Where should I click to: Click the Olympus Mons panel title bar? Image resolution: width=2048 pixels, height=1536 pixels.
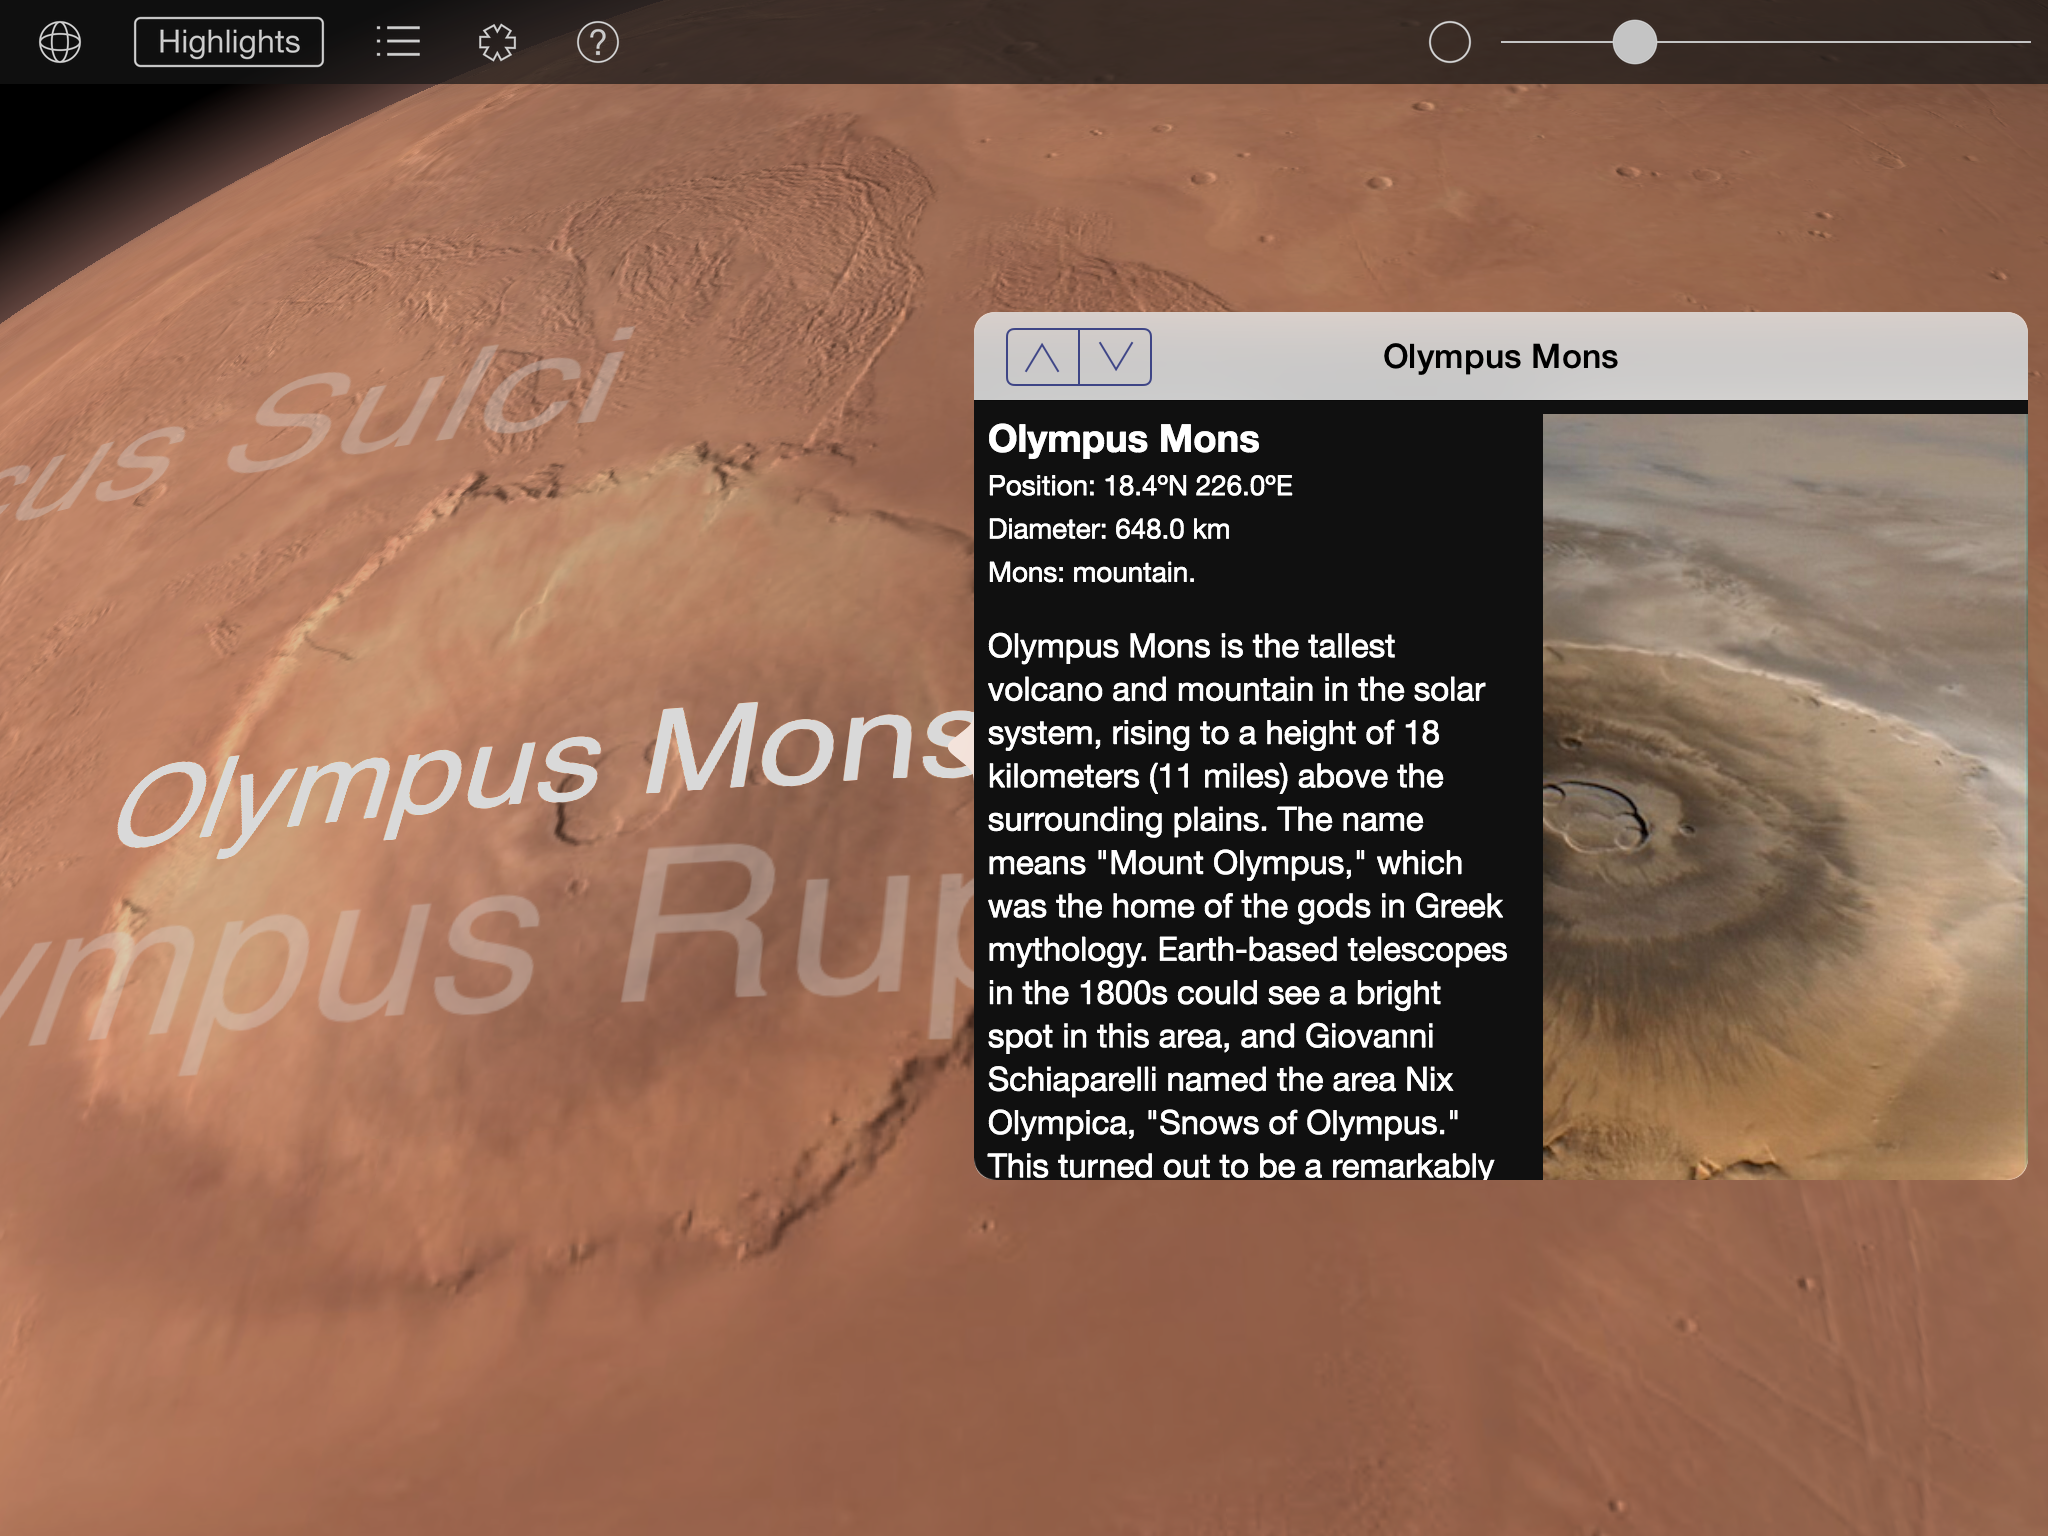pyautogui.click(x=1500, y=357)
